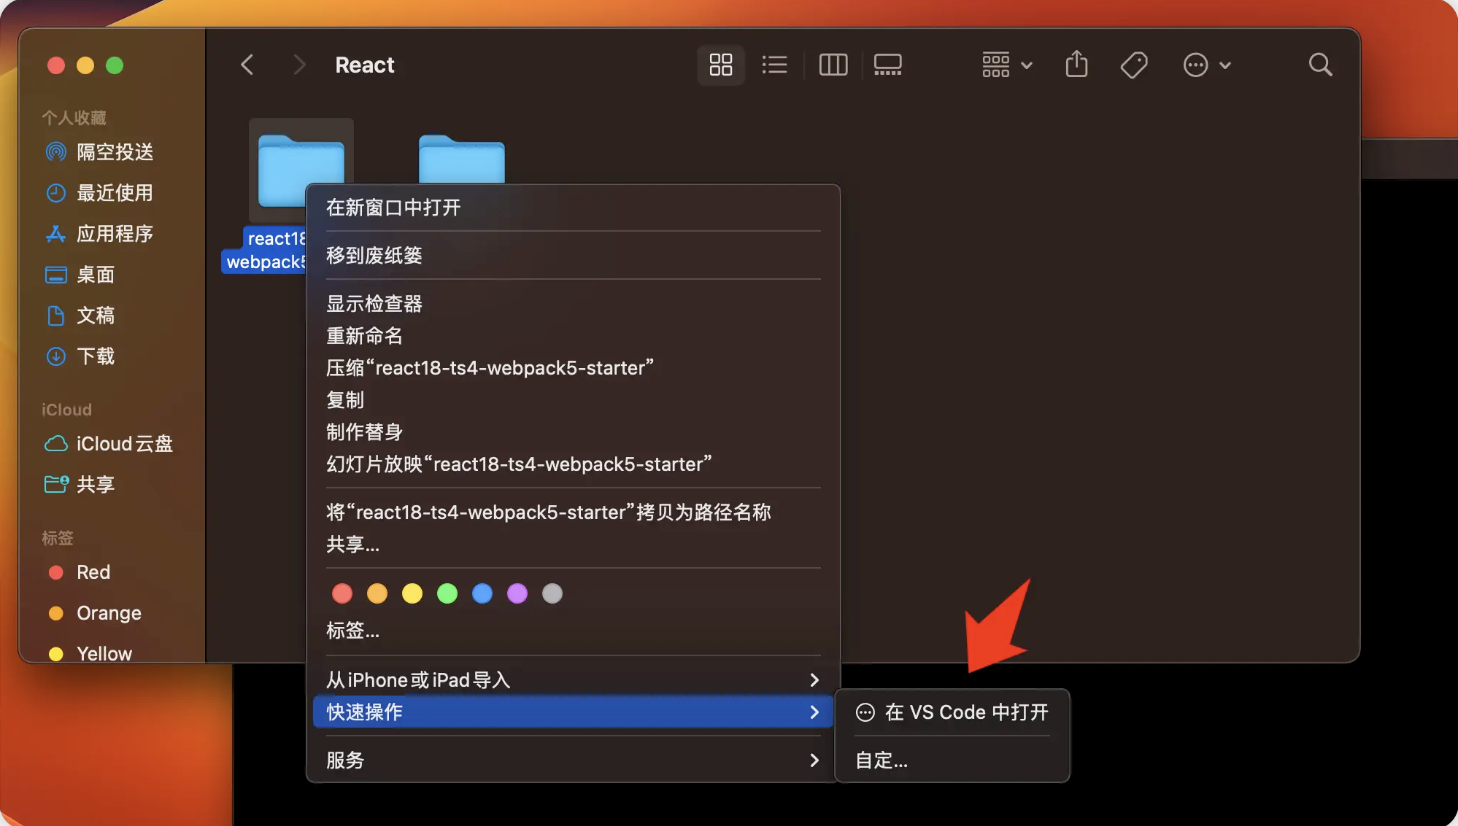Click 在 VS Code 中打开 quick action

[952, 712]
